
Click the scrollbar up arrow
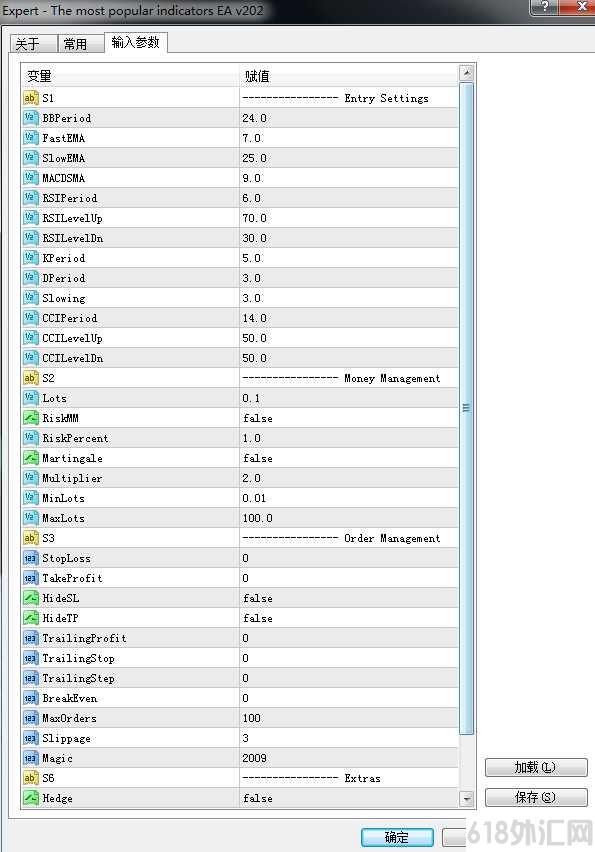click(x=467, y=73)
